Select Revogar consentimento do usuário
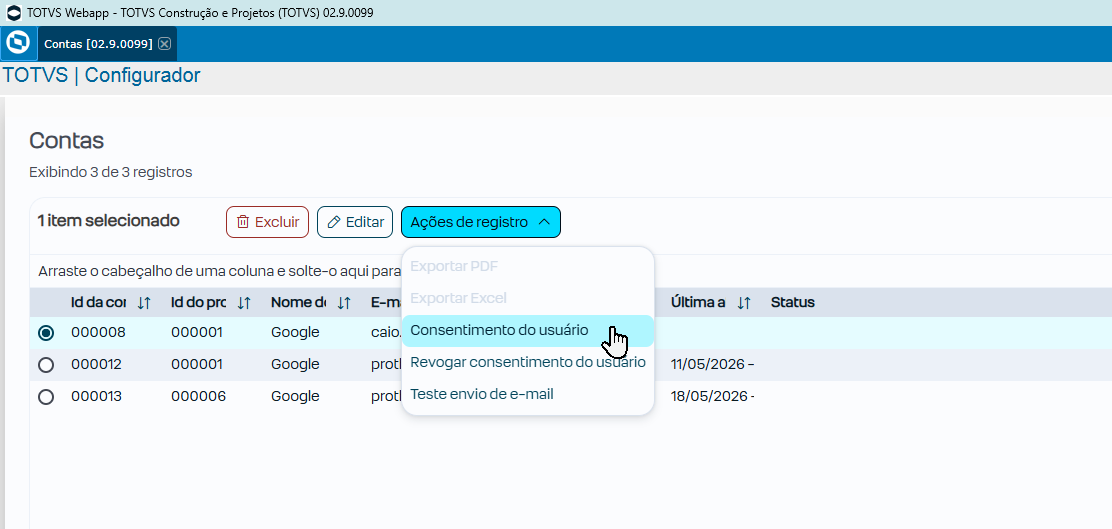The height and width of the screenshot is (529, 1112). tap(528, 362)
